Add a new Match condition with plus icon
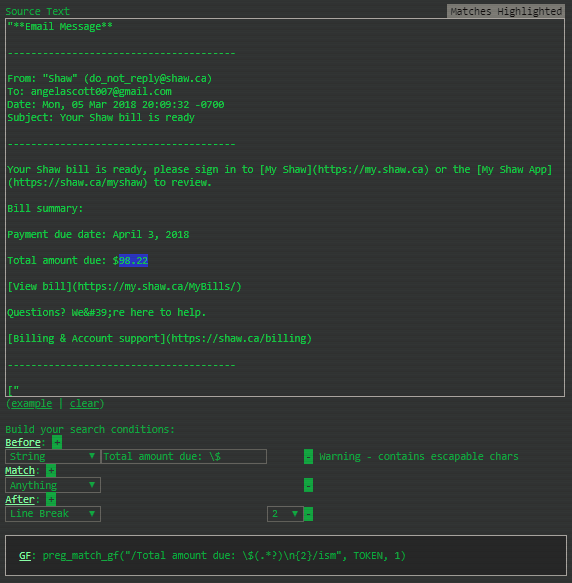Screen dimensions: 572x583 pos(51,471)
